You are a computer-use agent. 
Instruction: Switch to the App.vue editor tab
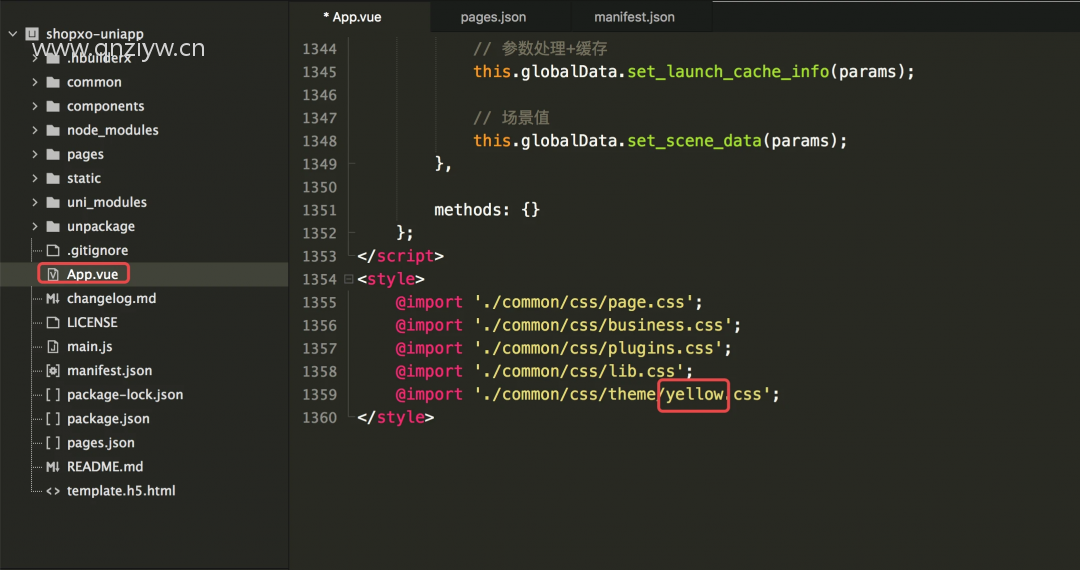tap(360, 17)
